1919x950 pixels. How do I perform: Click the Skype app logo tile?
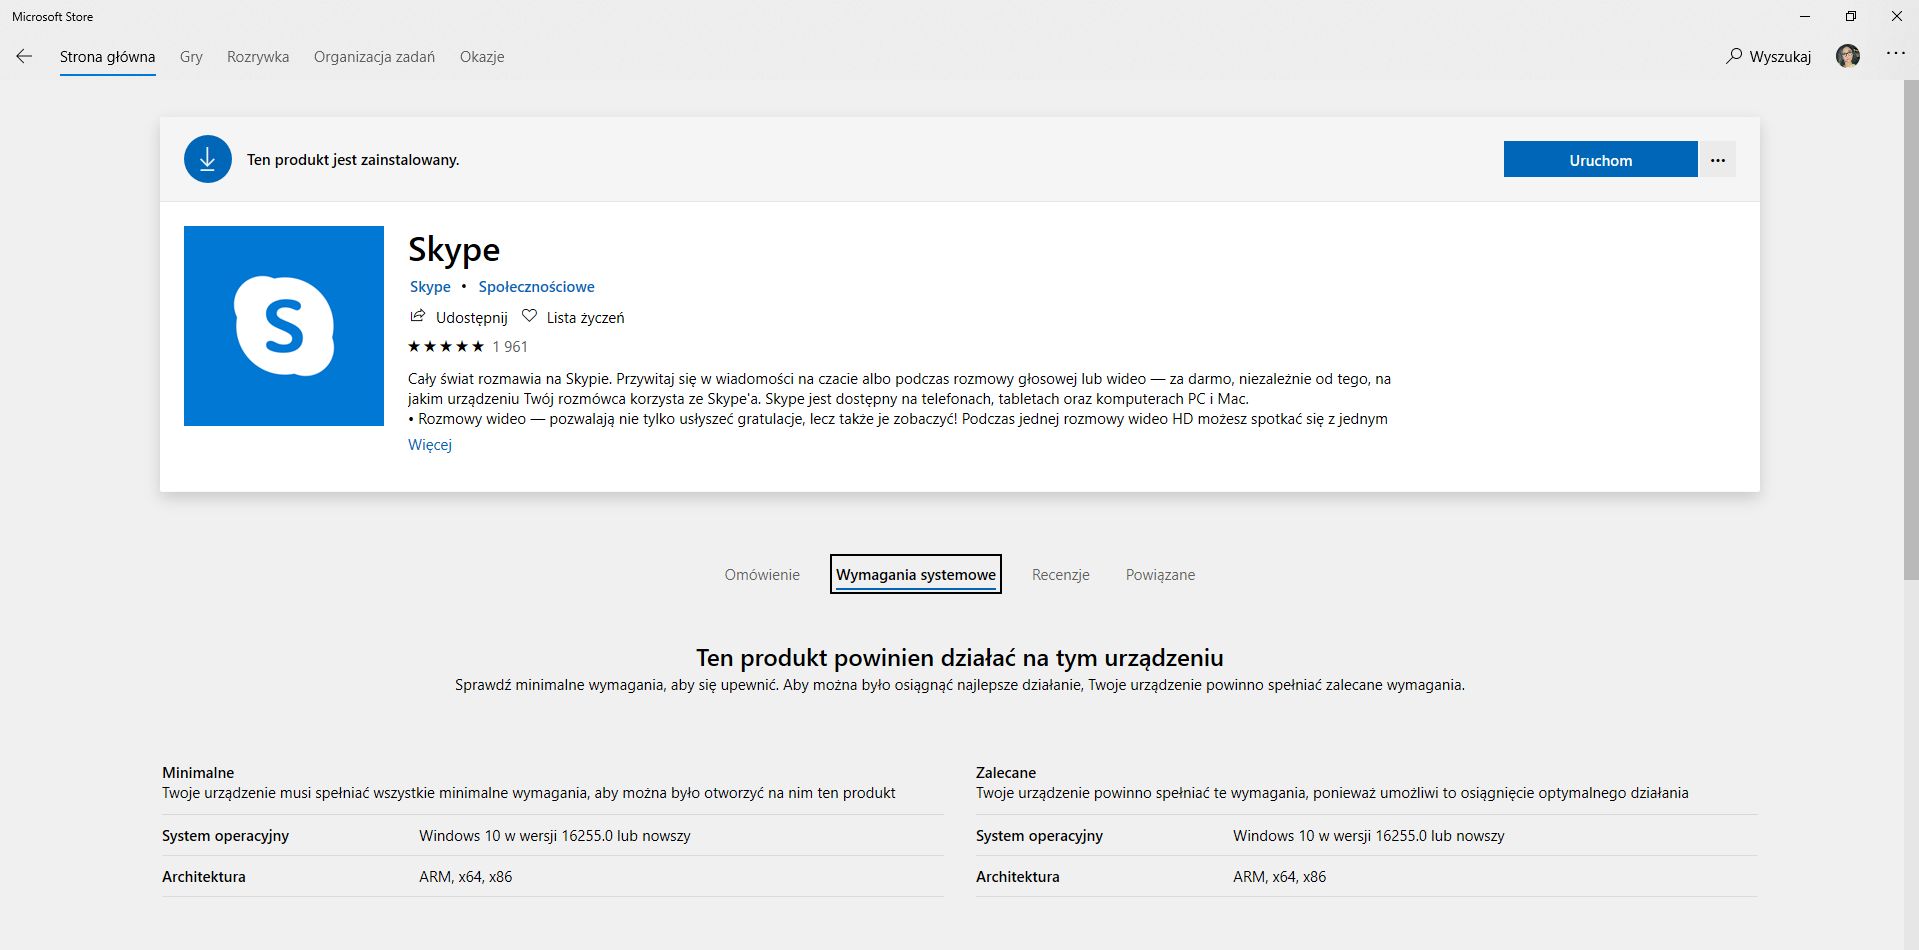coord(284,326)
